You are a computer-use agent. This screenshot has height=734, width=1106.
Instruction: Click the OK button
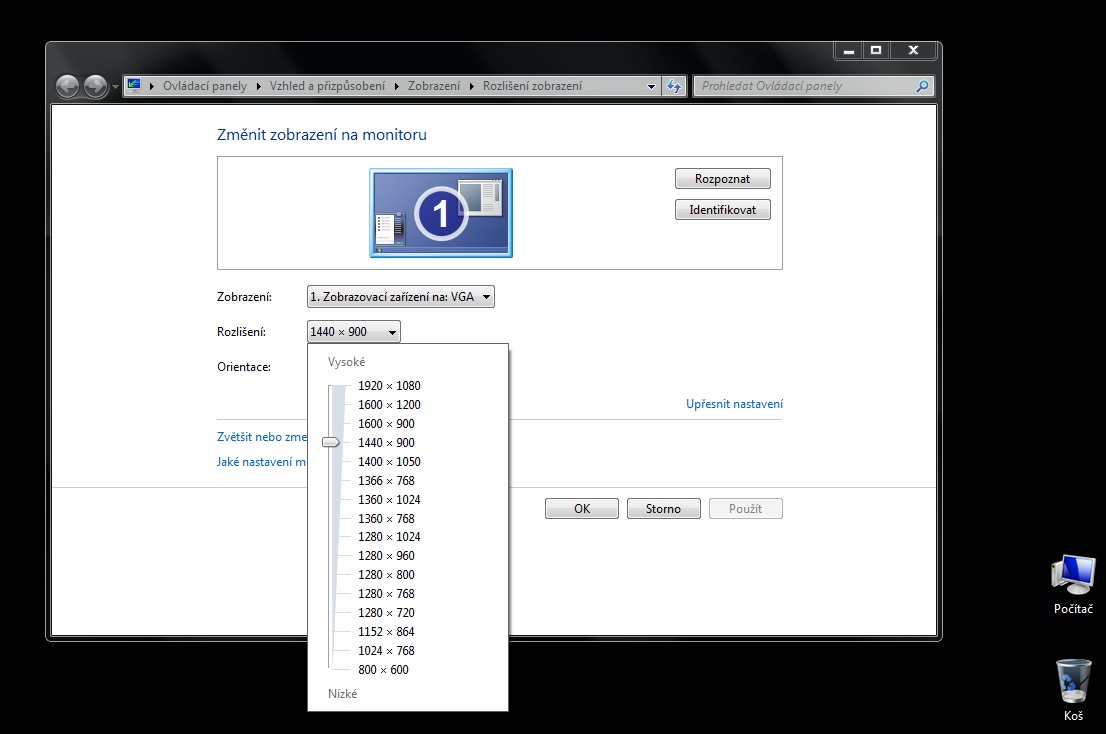coord(582,508)
